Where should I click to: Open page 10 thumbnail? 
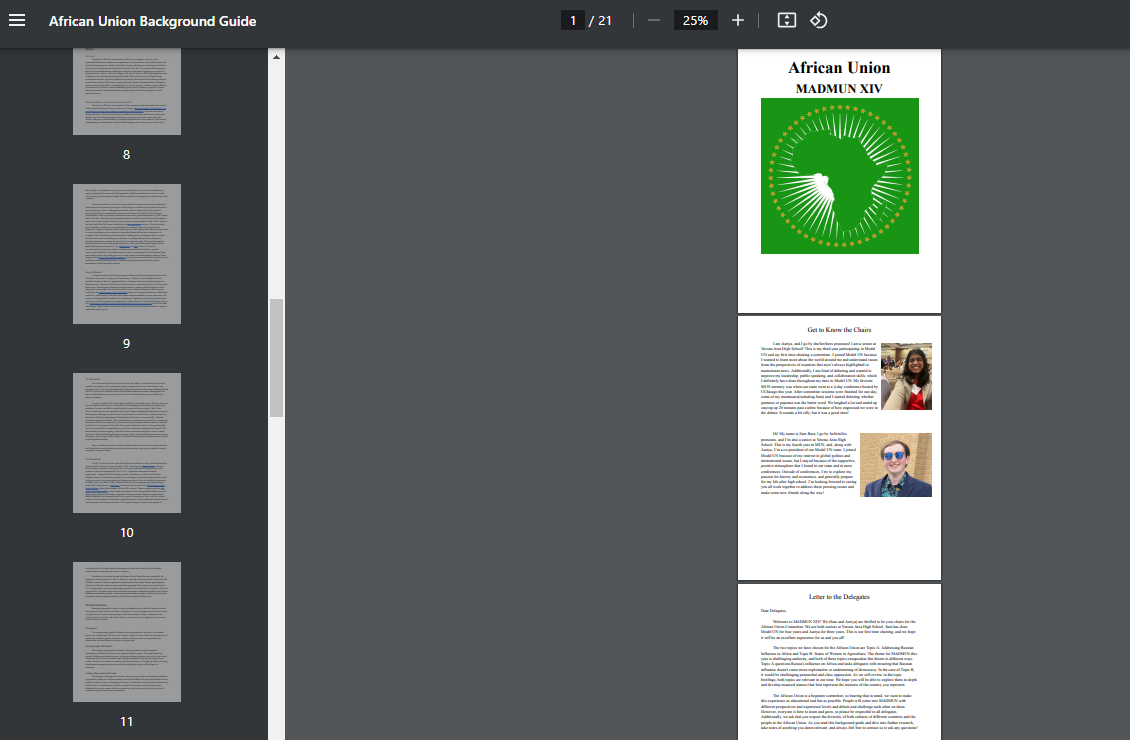tap(127, 442)
